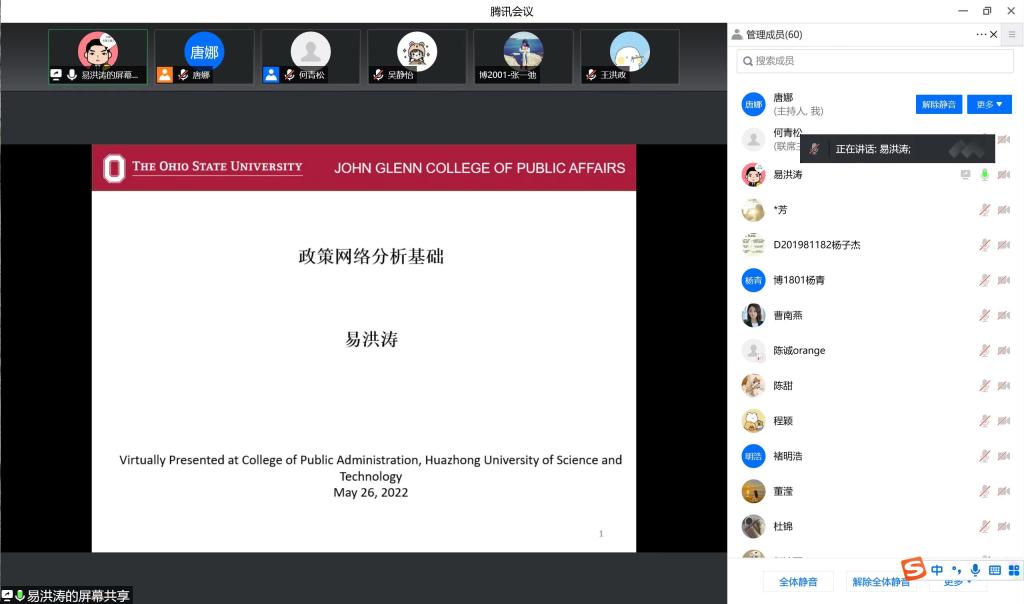Toggle Sogou Chinese/English input mode
The width and height of the screenshot is (1024, 604).
point(937,570)
